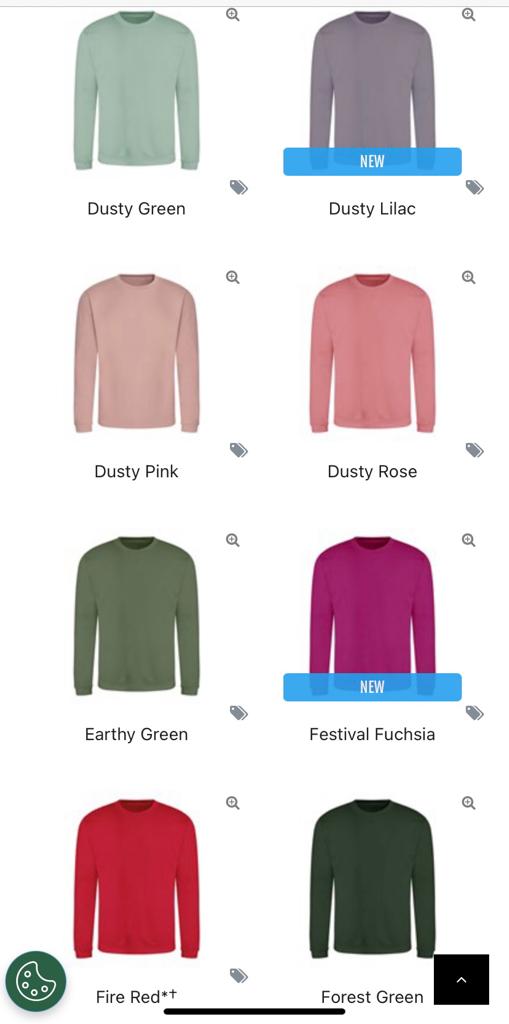Click the tag icon under Dusty Rose
Image resolution: width=509 pixels, height=1024 pixels.
tap(474, 450)
